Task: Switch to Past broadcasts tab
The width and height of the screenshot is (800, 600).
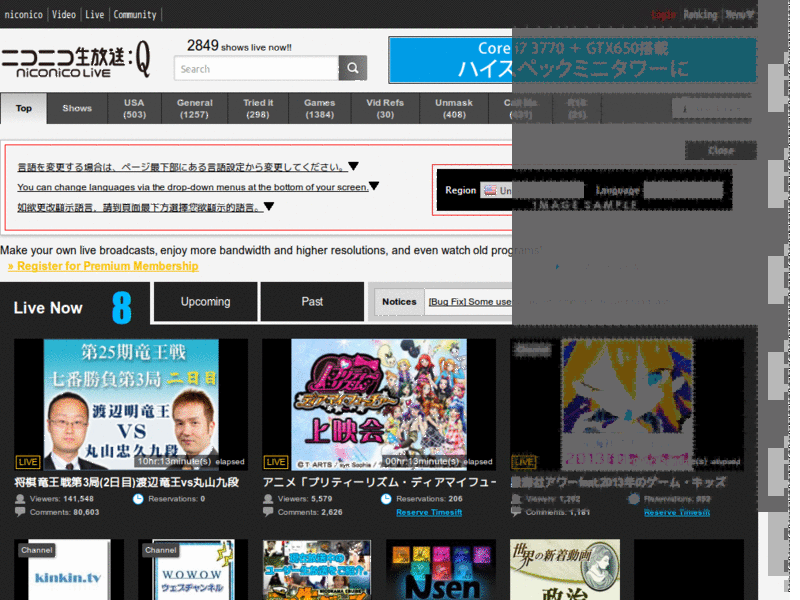Action: (312, 302)
